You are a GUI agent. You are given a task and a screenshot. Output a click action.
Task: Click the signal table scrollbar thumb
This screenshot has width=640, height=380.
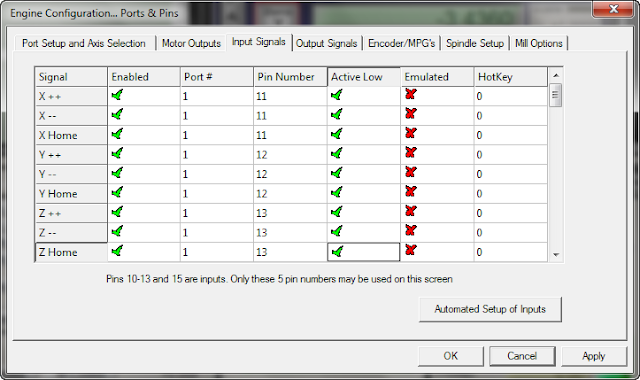click(556, 95)
